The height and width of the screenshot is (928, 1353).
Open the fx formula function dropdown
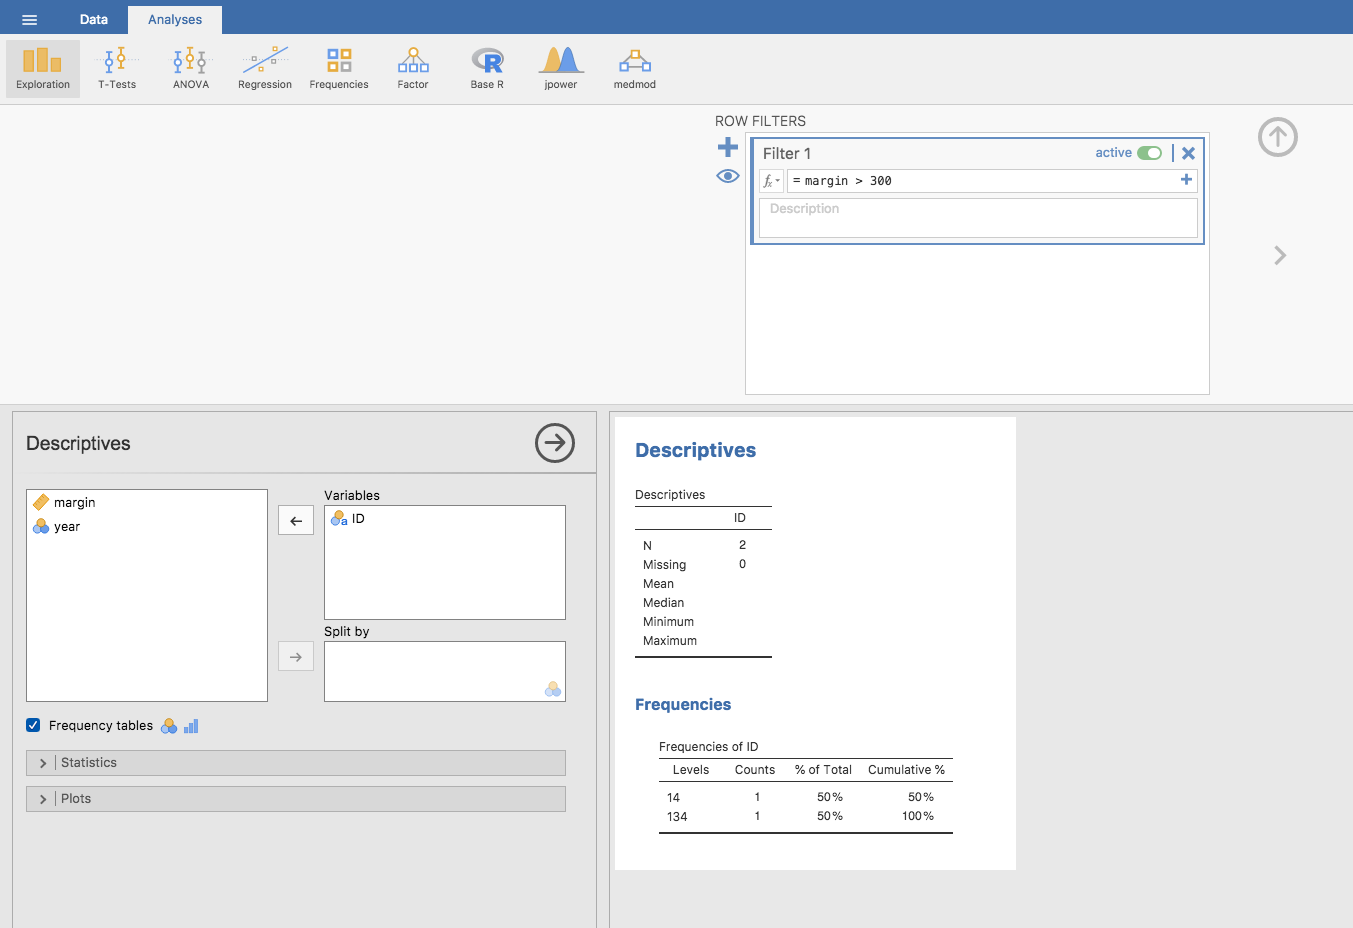tap(771, 181)
